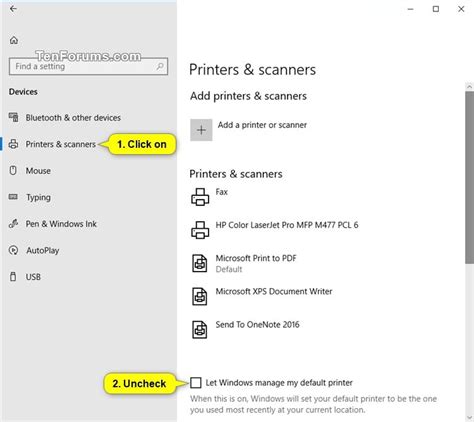Click the Find a setting search box
Screen dimensions: 474x422
click(88, 66)
